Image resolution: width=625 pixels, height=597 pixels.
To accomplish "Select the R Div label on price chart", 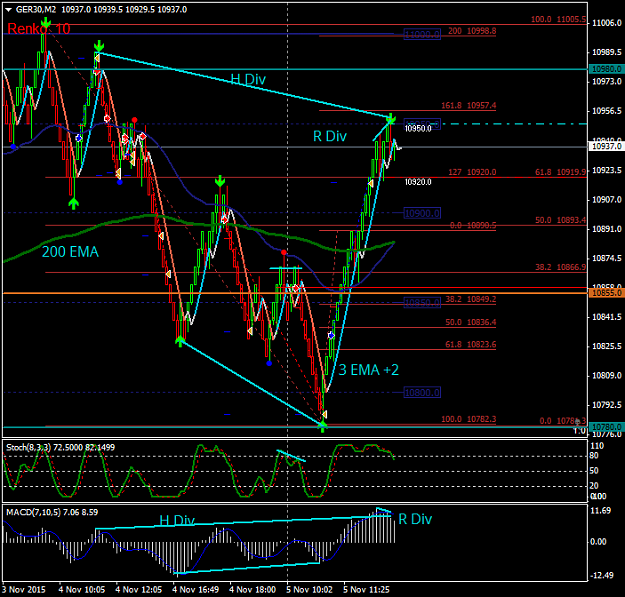I will point(330,136).
